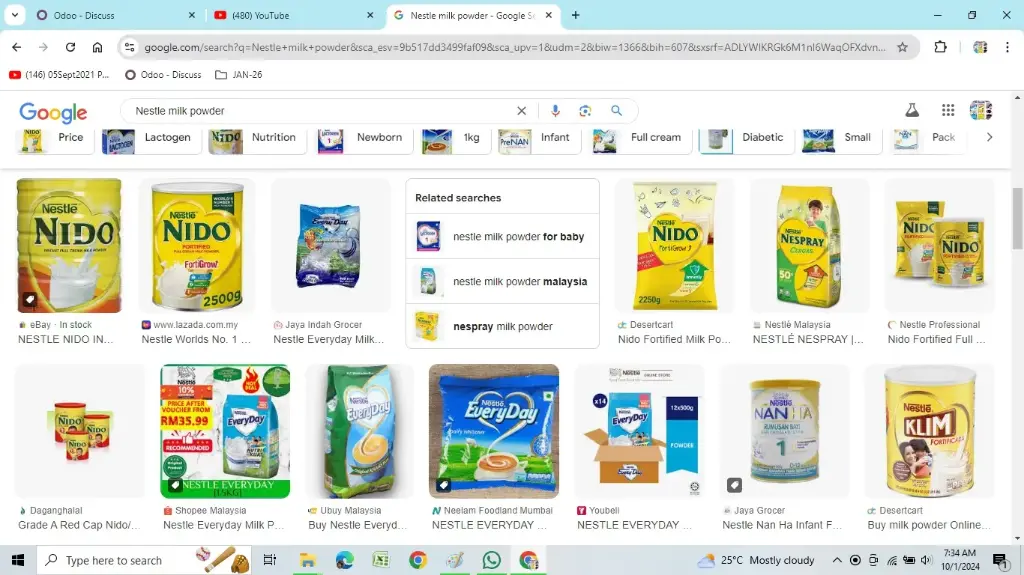The image size is (1024, 575).
Task: Open the 'Buy Nestle Everyd...' Ubuy result title
Action: [x=357, y=525]
